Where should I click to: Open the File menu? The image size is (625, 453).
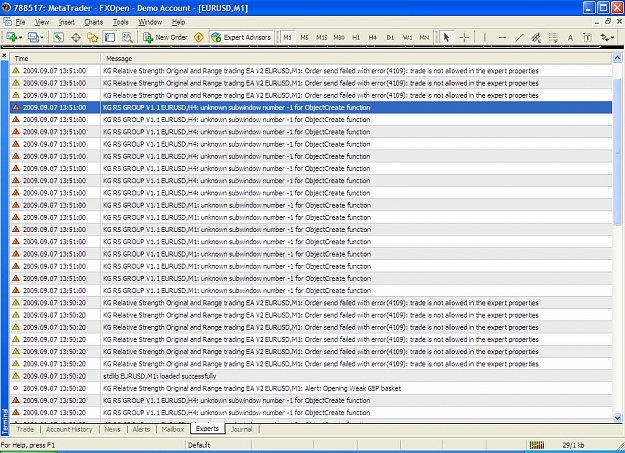(x=20, y=22)
